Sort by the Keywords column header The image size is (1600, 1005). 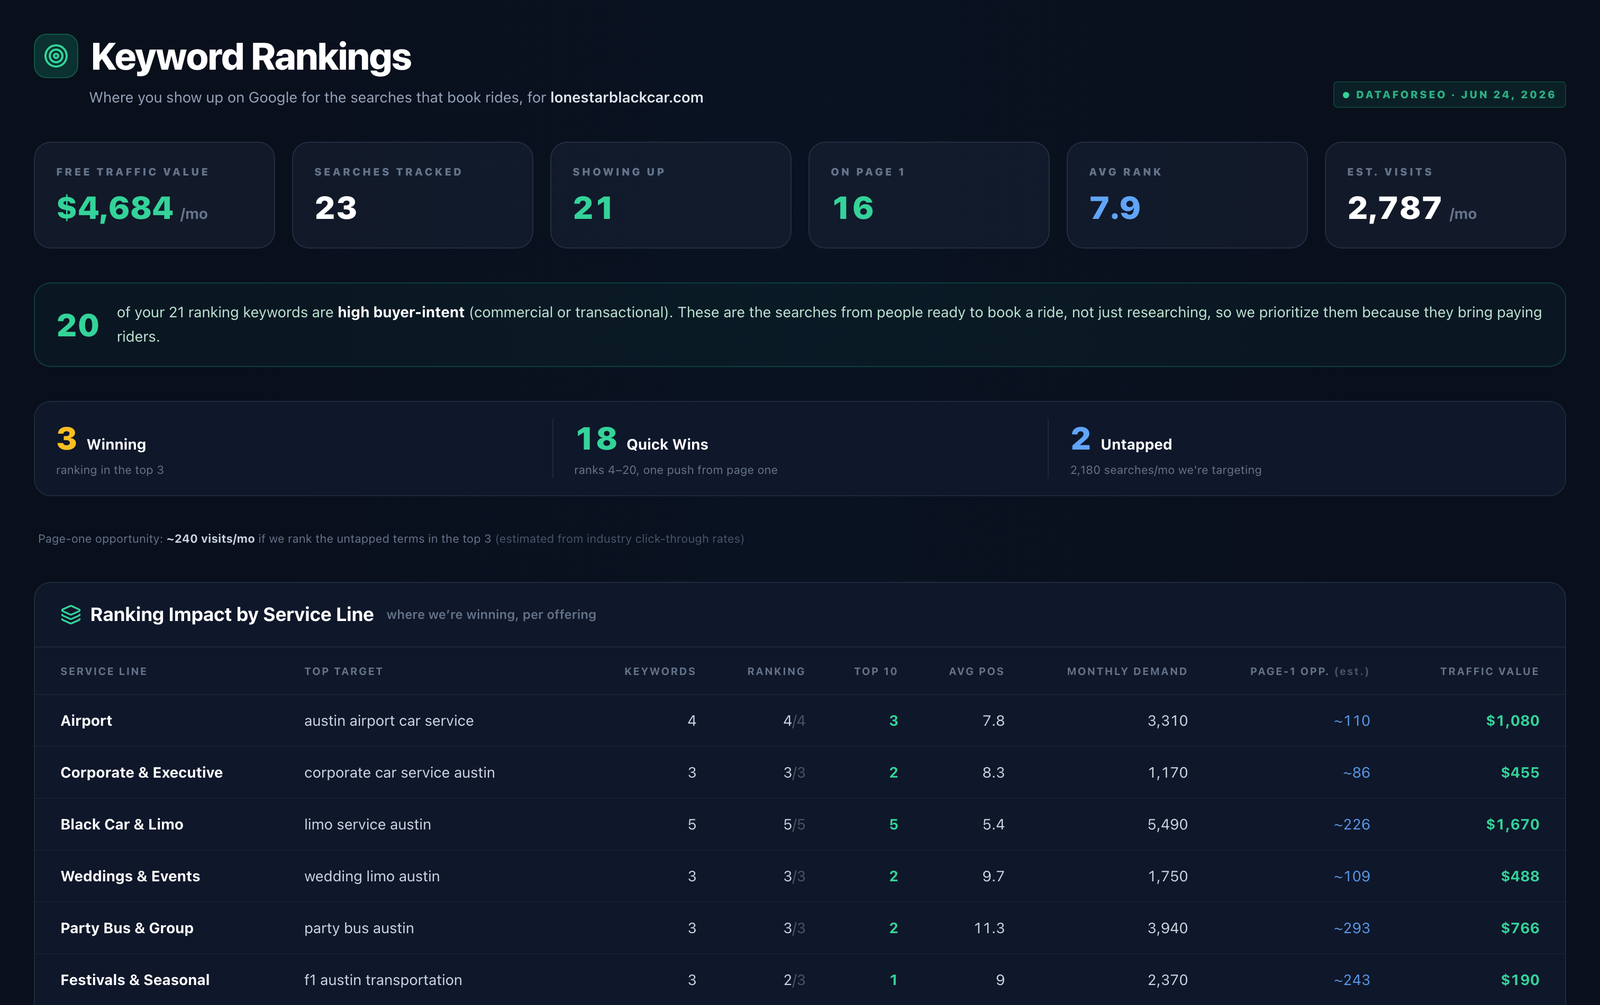(660, 671)
